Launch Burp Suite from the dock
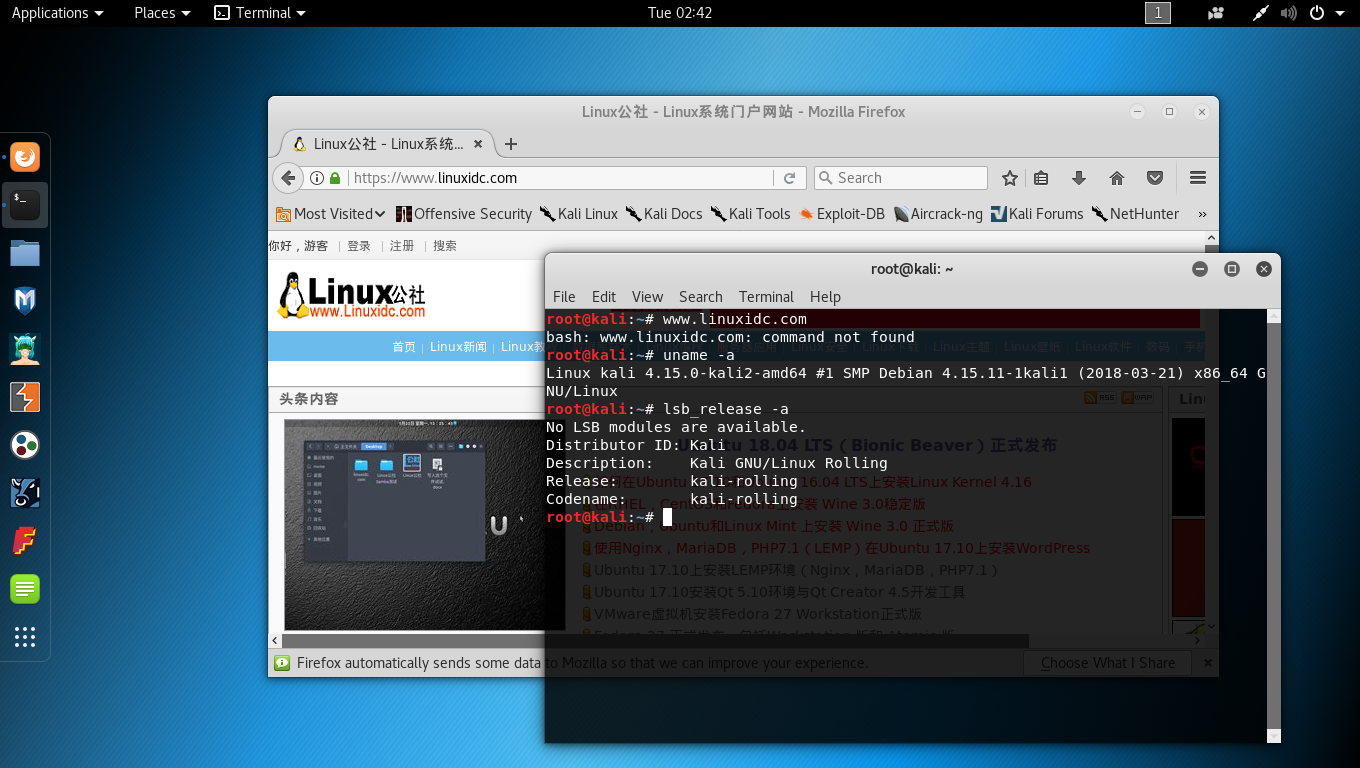Image resolution: width=1360 pixels, height=768 pixels. coord(25,397)
